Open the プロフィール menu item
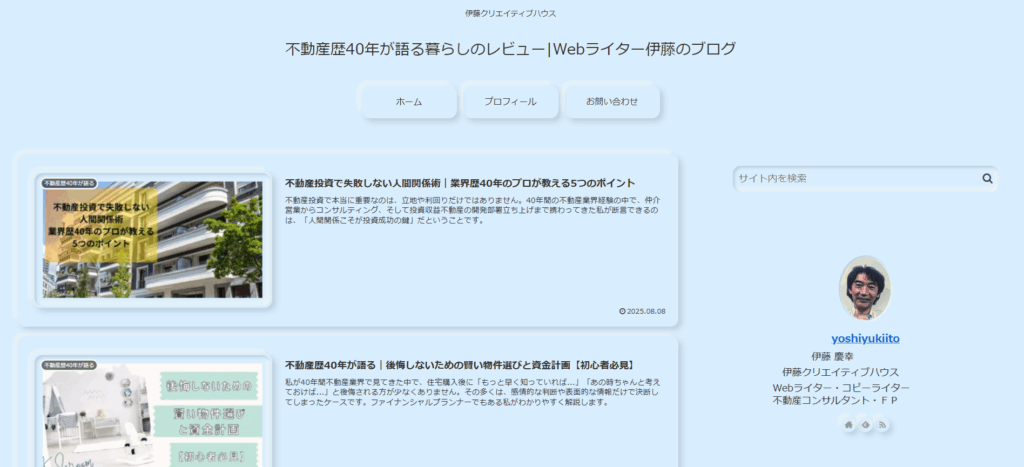 pyautogui.click(x=510, y=102)
